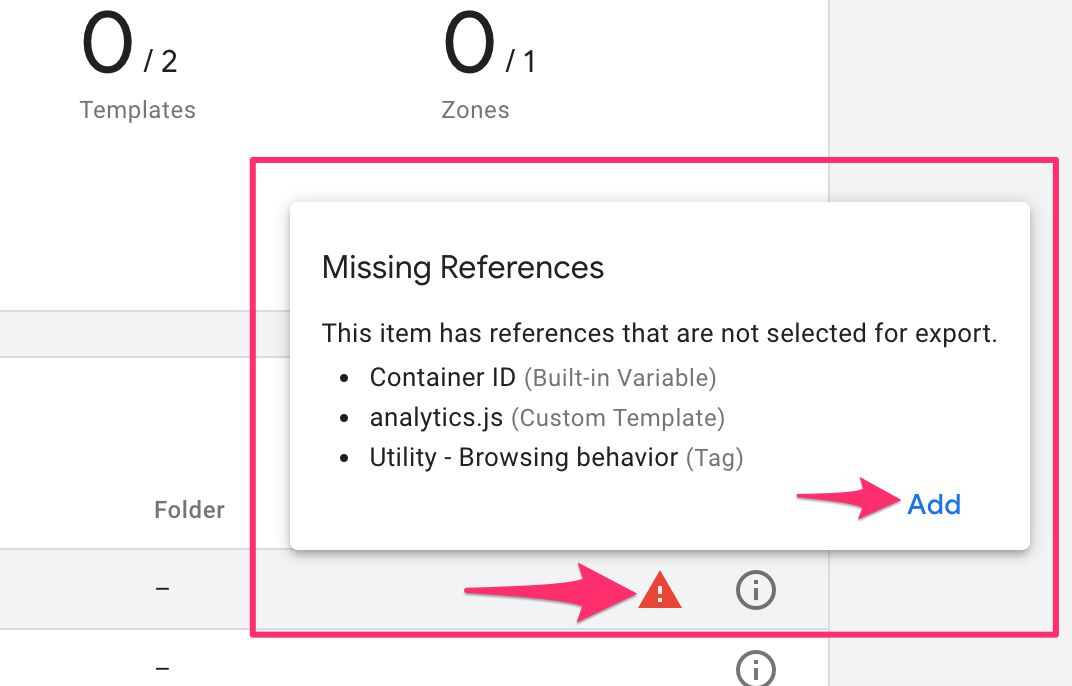Screen dimensions: 1072x686
Task: Add the missing references to export
Action: tap(934, 505)
